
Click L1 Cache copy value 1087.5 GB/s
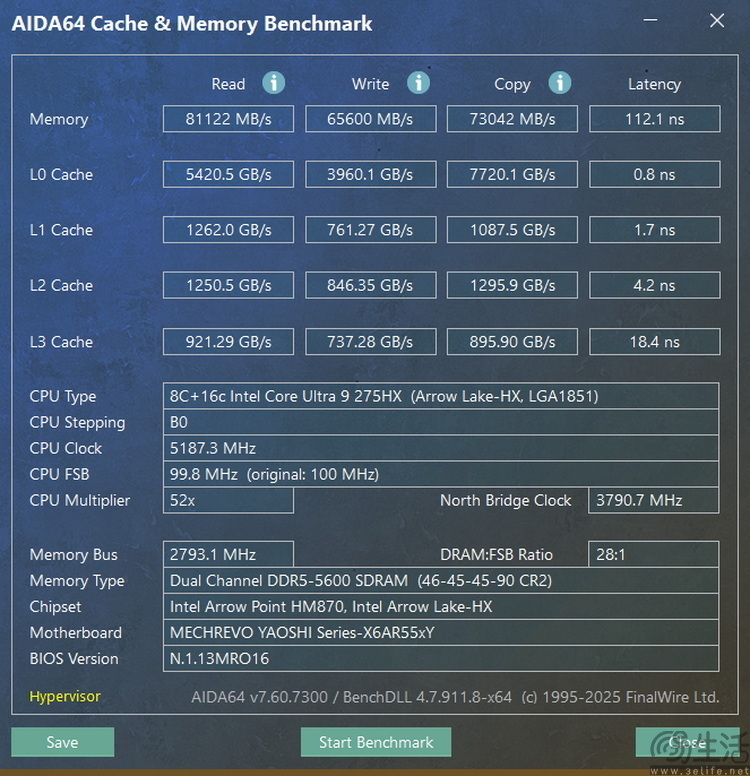[512, 230]
